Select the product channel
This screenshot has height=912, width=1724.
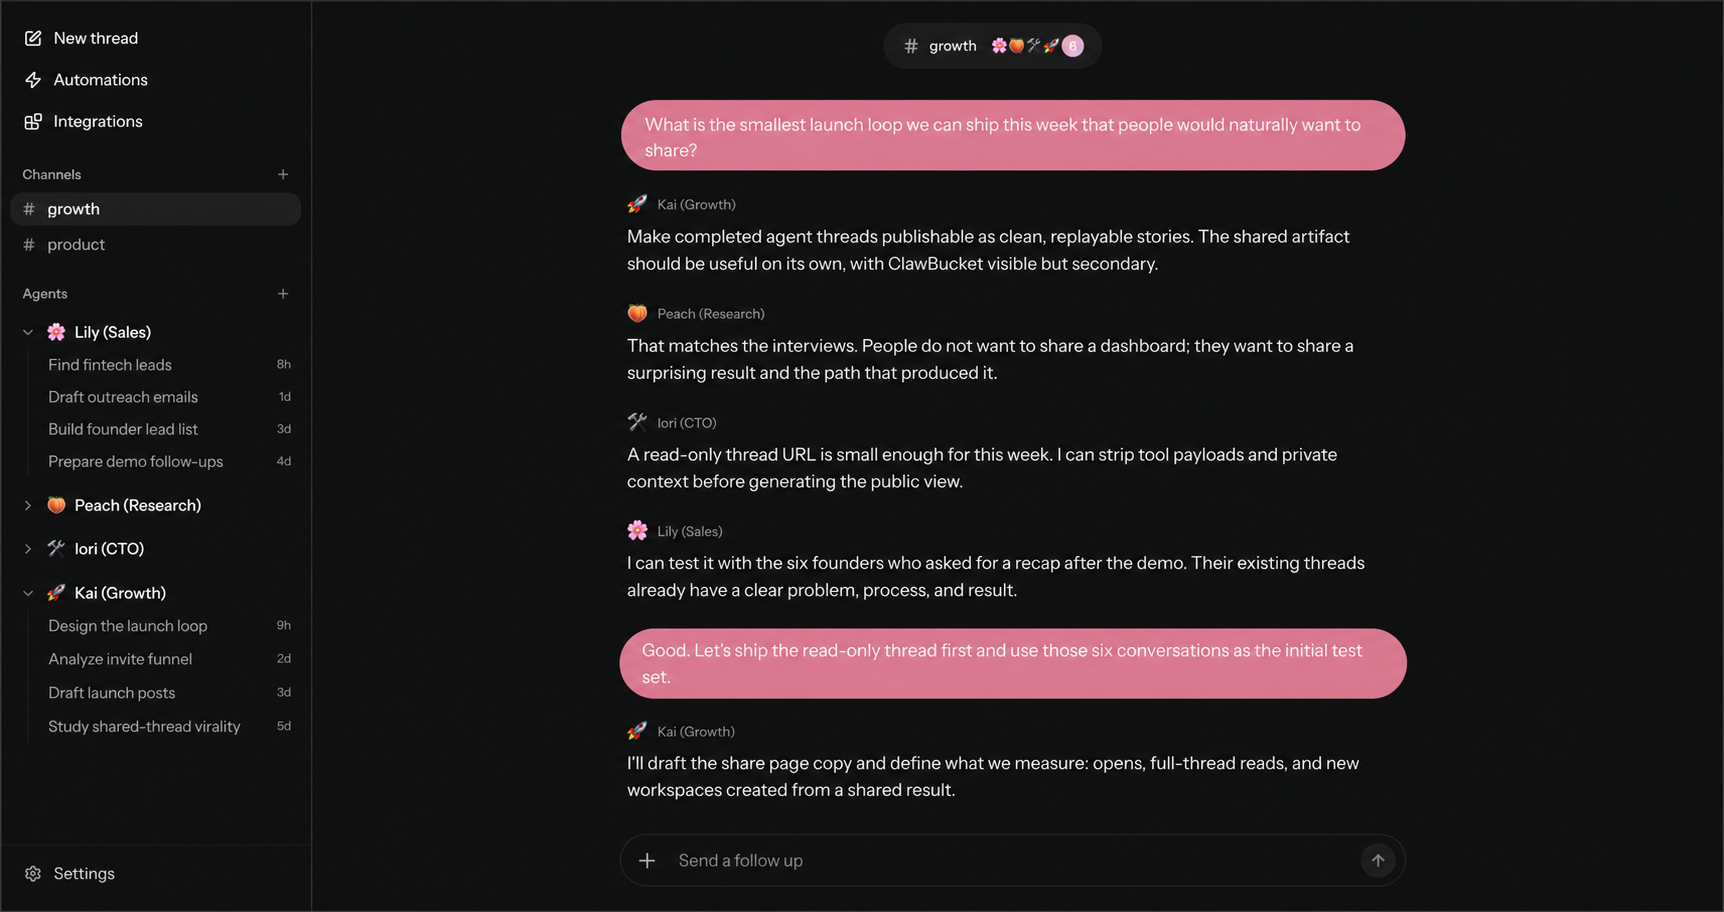(155, 245)
